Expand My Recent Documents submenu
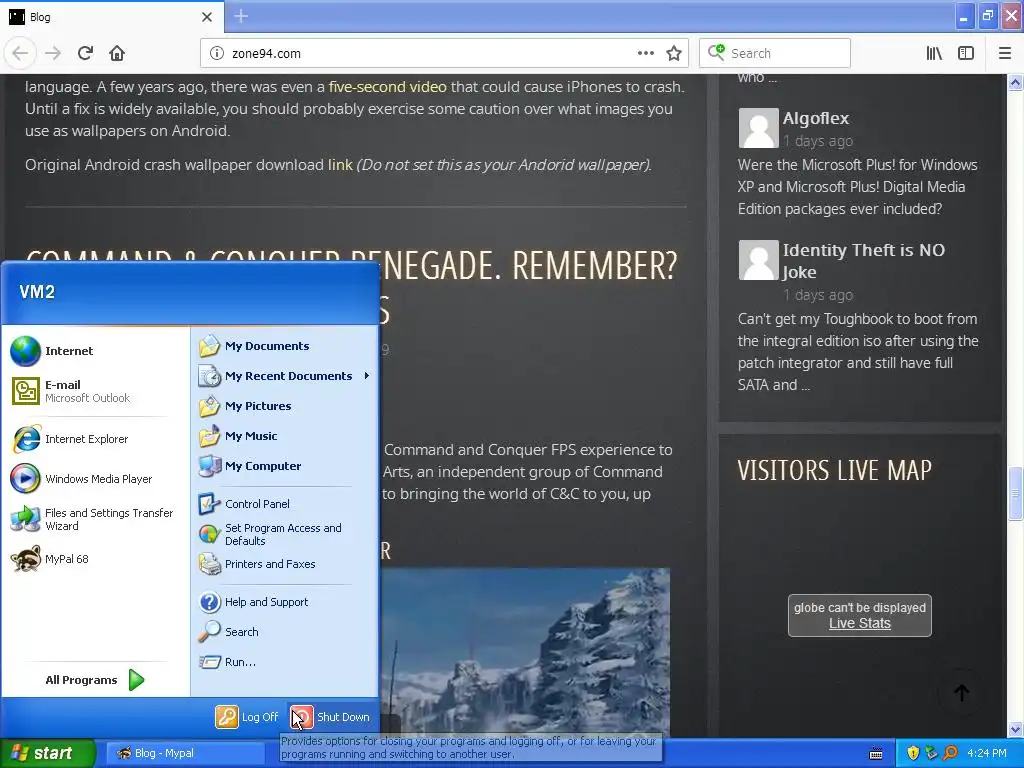Image resolution: width=1024 pixels, height=768 pixels. pyautogui.click(x=285, y=376)
